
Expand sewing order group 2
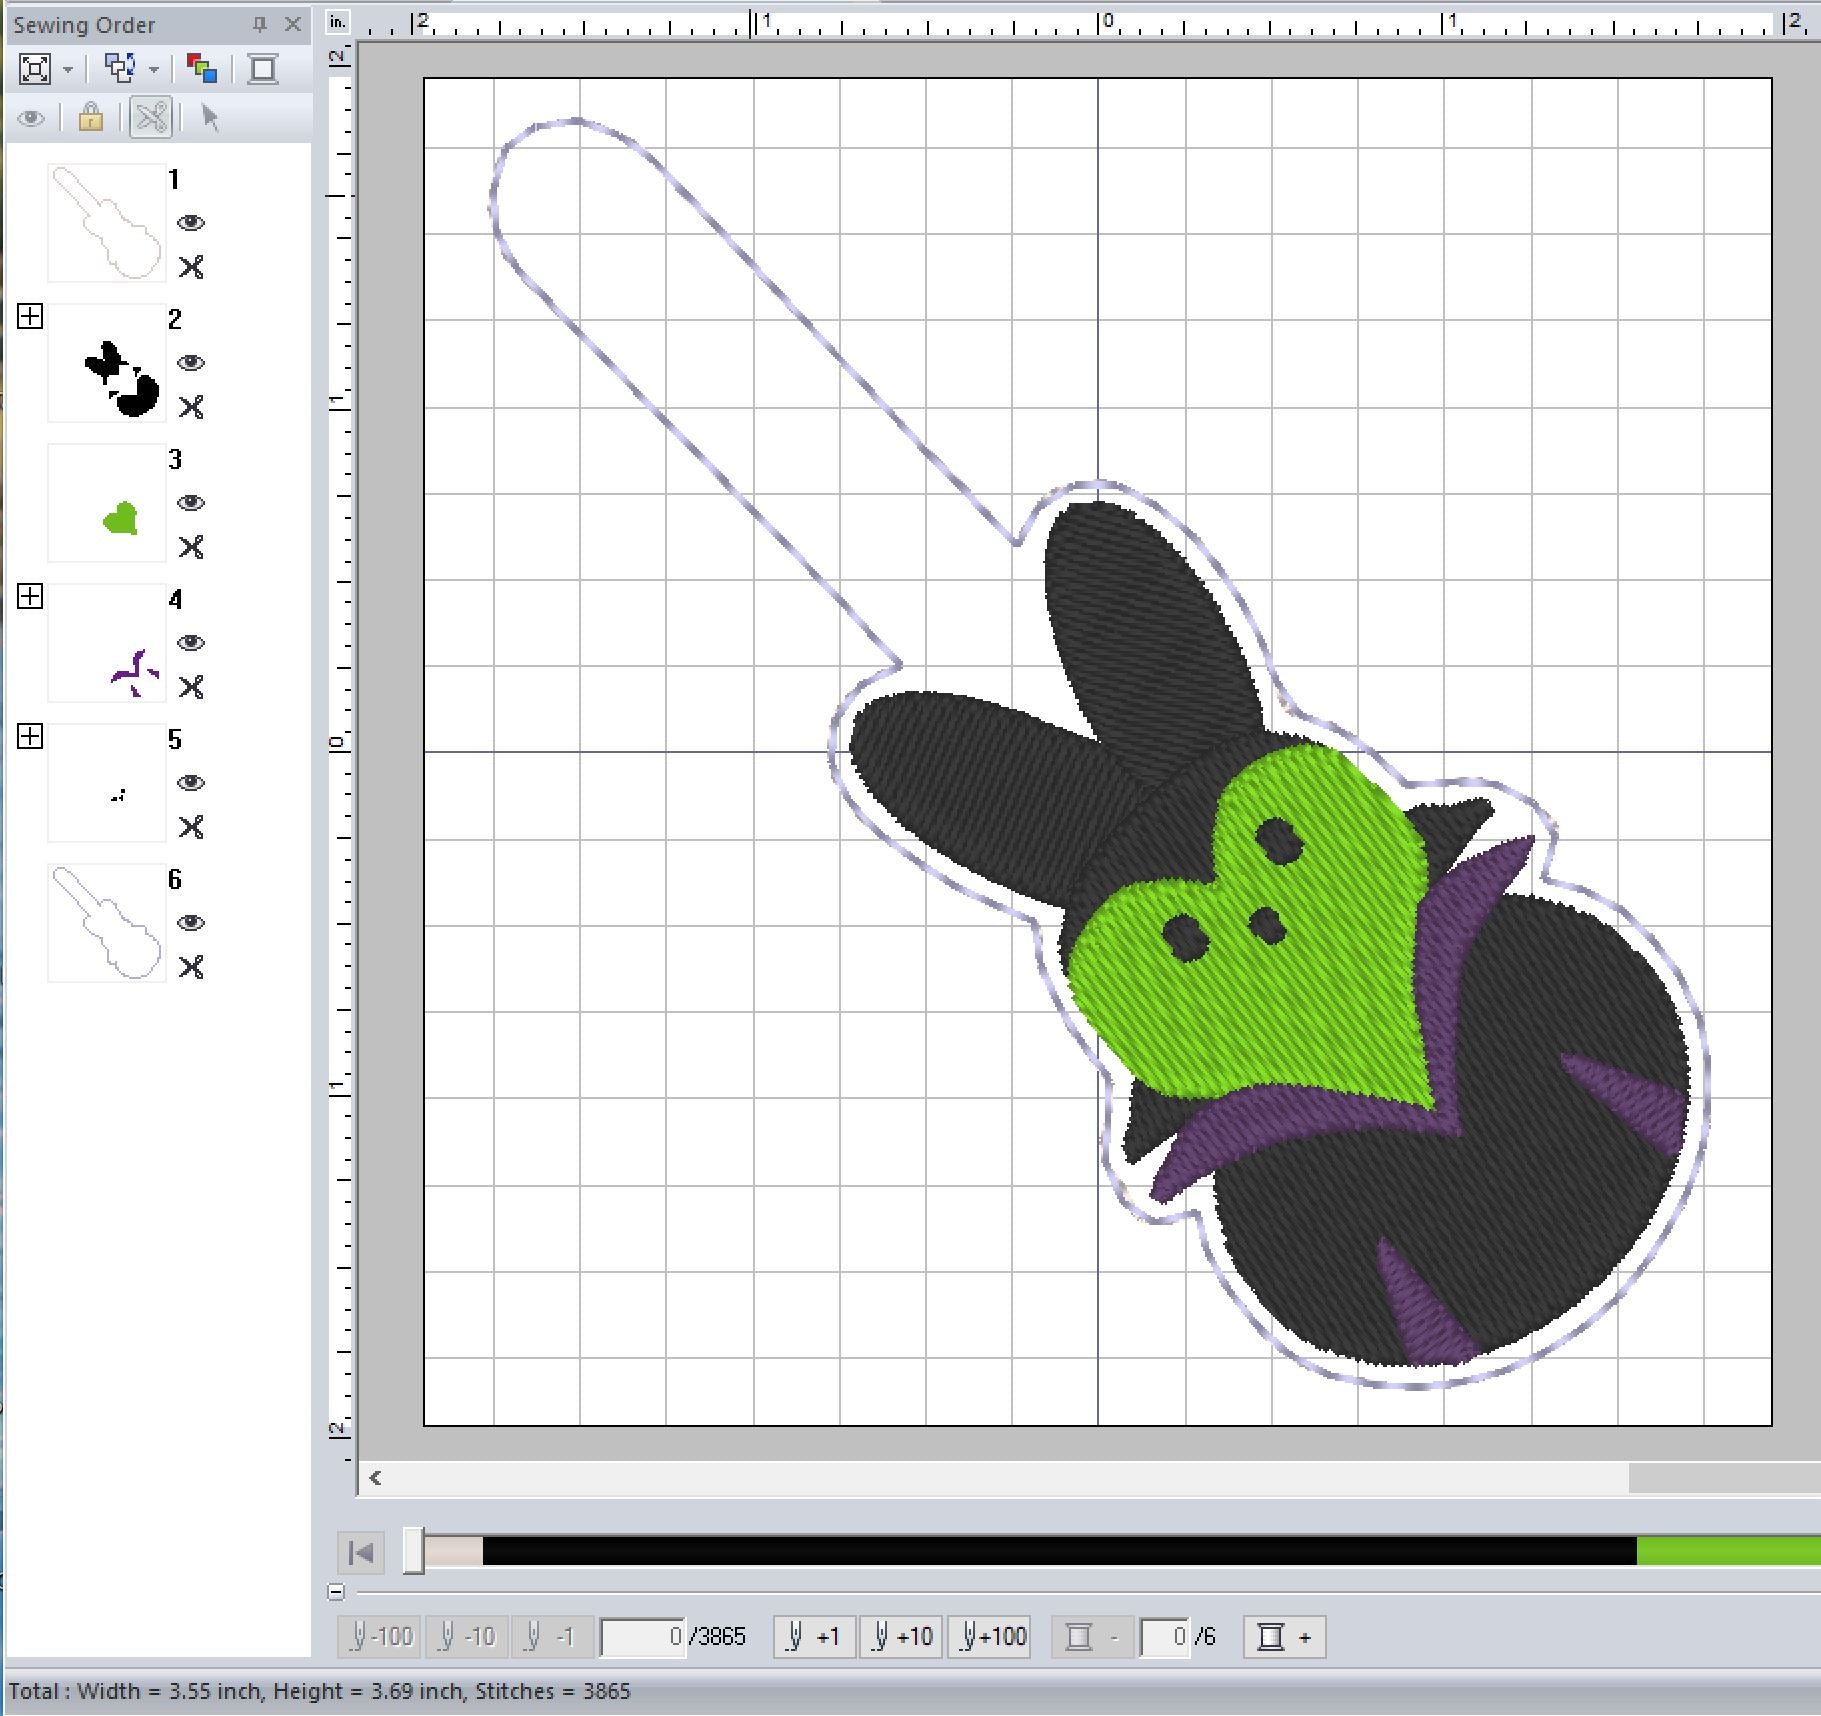[x=30, y=317]
